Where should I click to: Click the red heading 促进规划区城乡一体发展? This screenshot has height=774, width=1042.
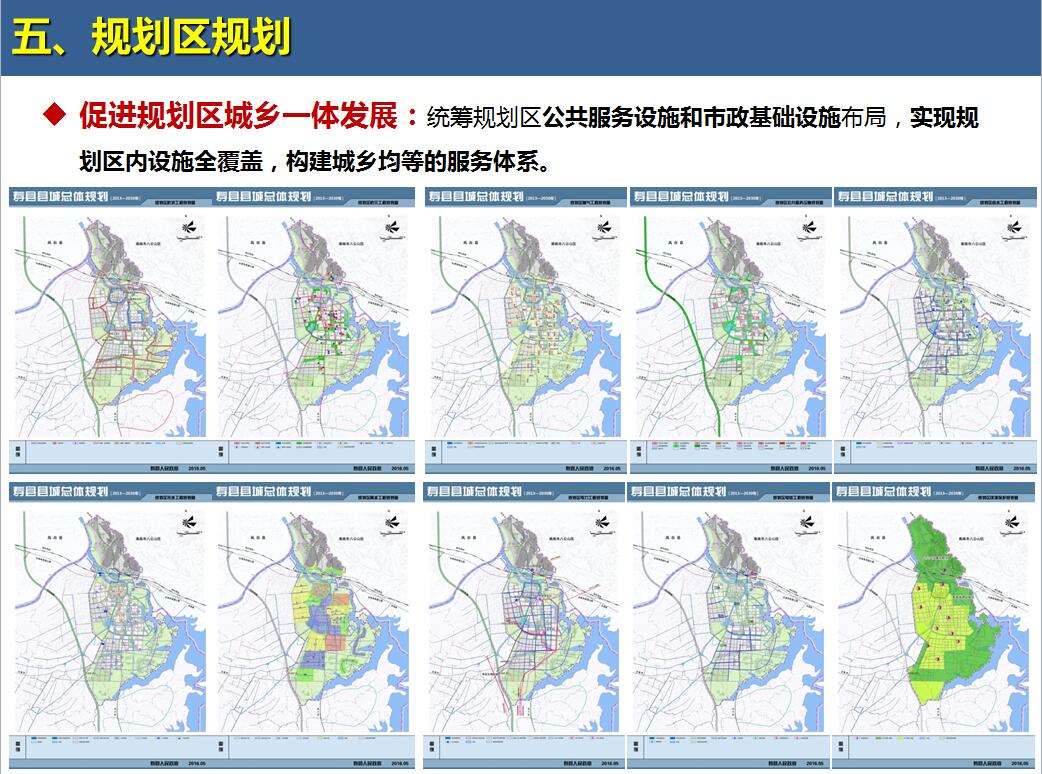(238, 117)
